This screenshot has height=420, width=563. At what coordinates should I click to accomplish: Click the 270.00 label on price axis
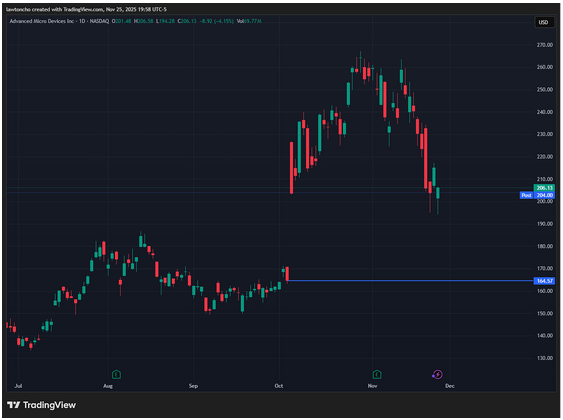[545, 45]
